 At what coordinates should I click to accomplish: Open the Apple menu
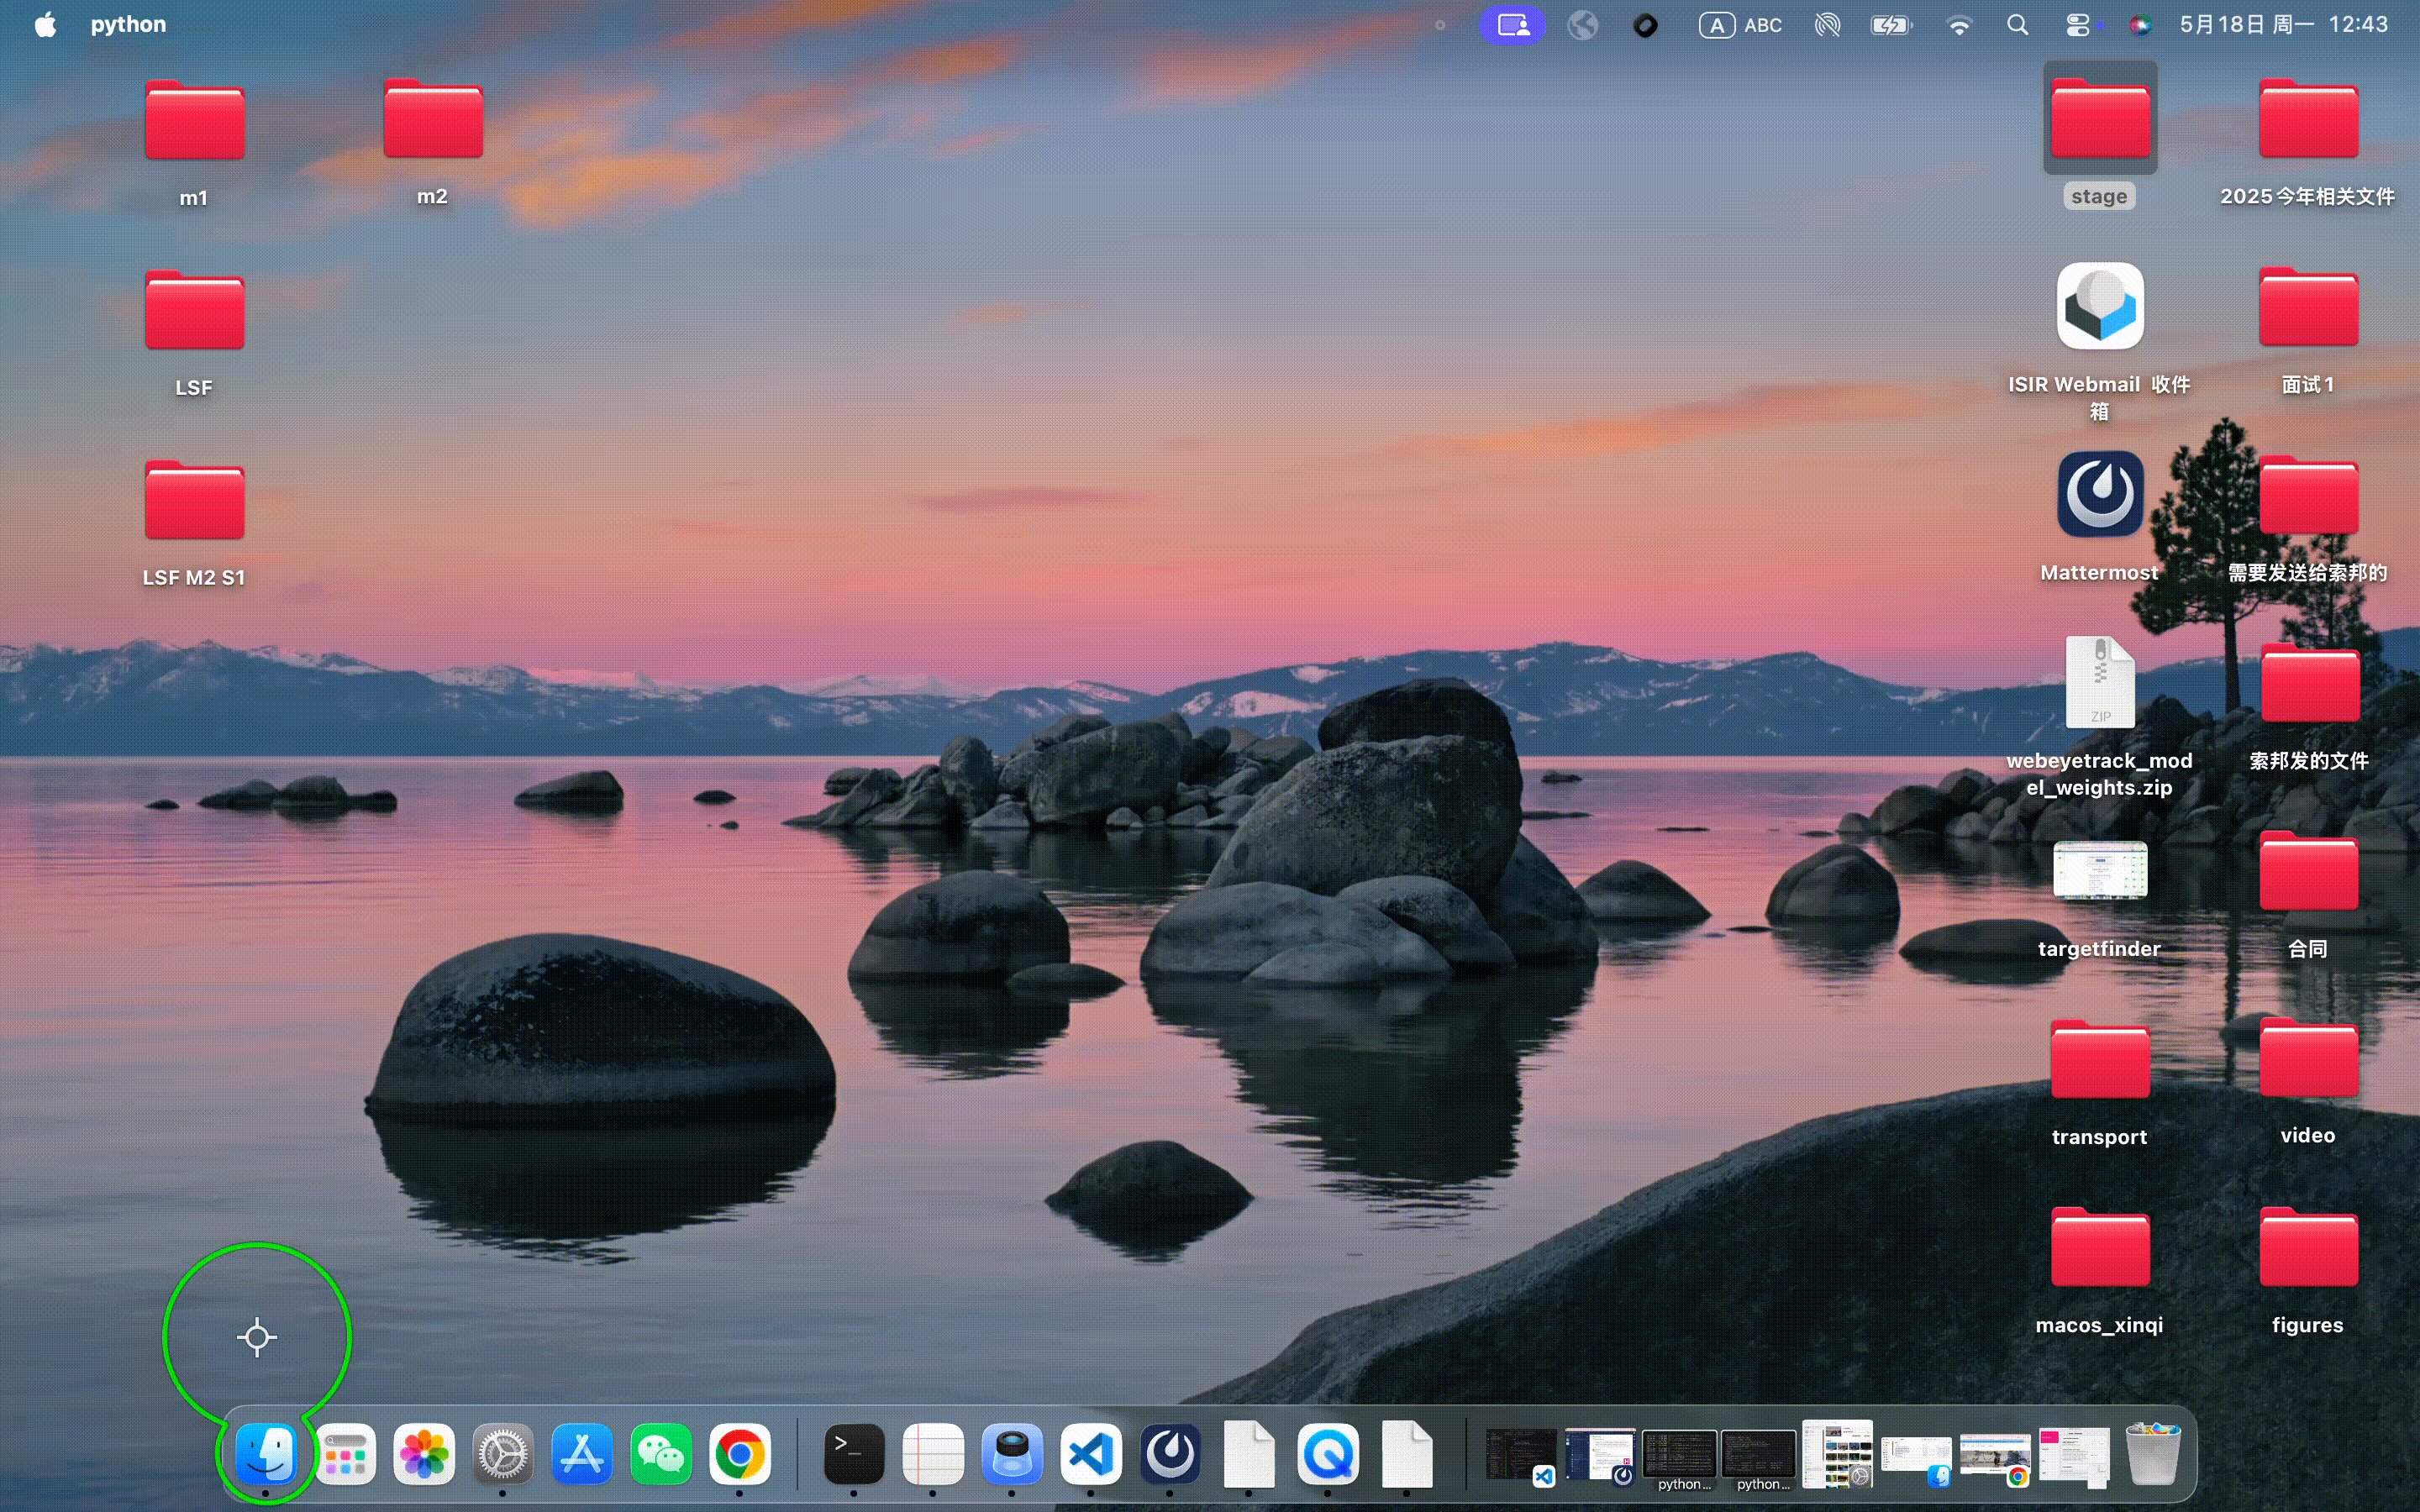tap(45, 24)
